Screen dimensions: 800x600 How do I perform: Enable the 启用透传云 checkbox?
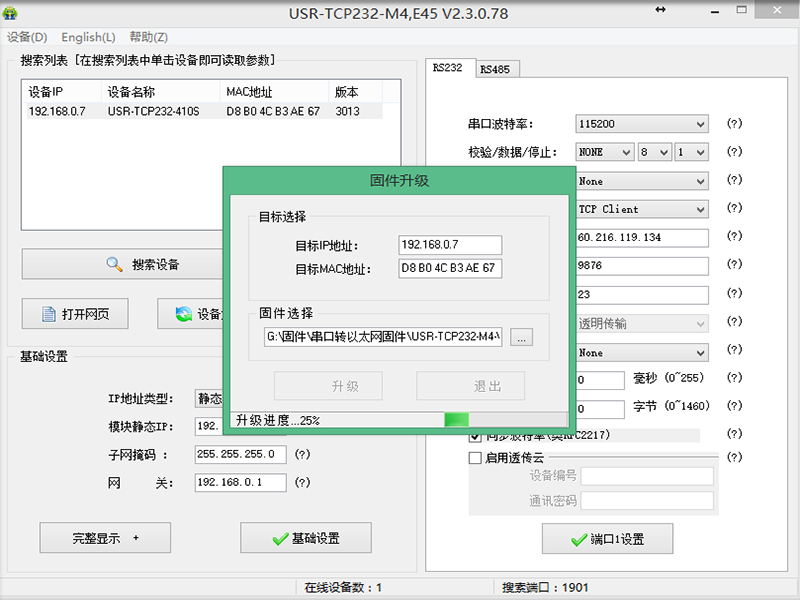[x=476, y=458]
